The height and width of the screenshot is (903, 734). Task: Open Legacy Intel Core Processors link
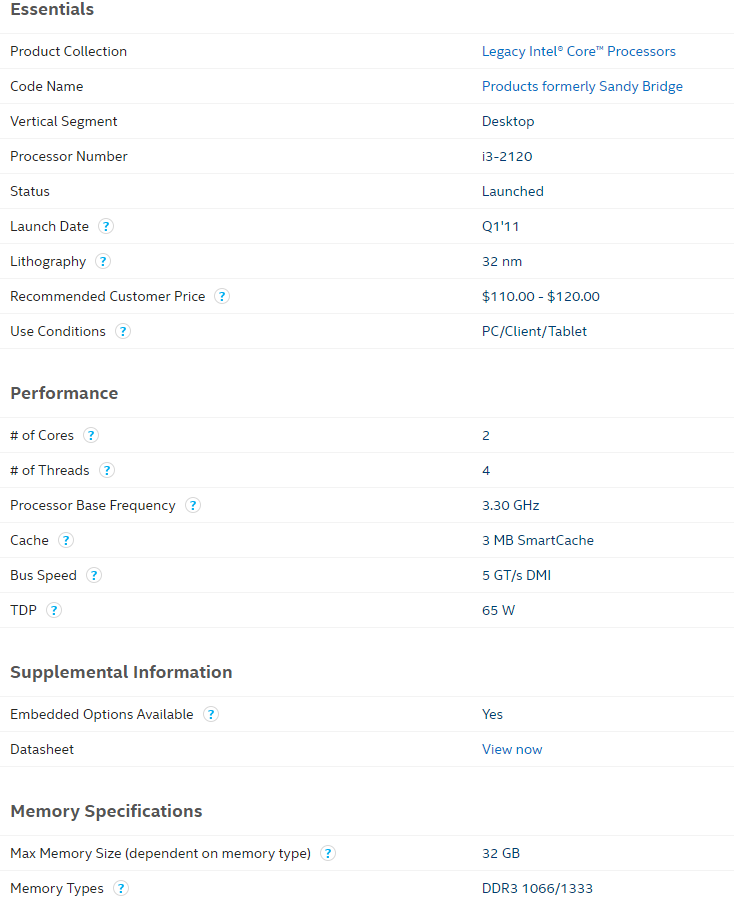click(x=578, y=51)
